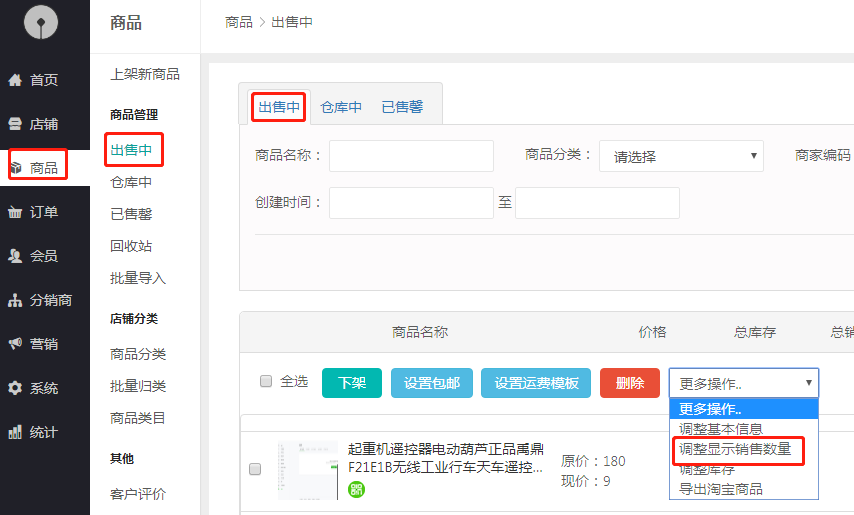
Task: Open the 回收站 sidebar link
Action: 131,246
